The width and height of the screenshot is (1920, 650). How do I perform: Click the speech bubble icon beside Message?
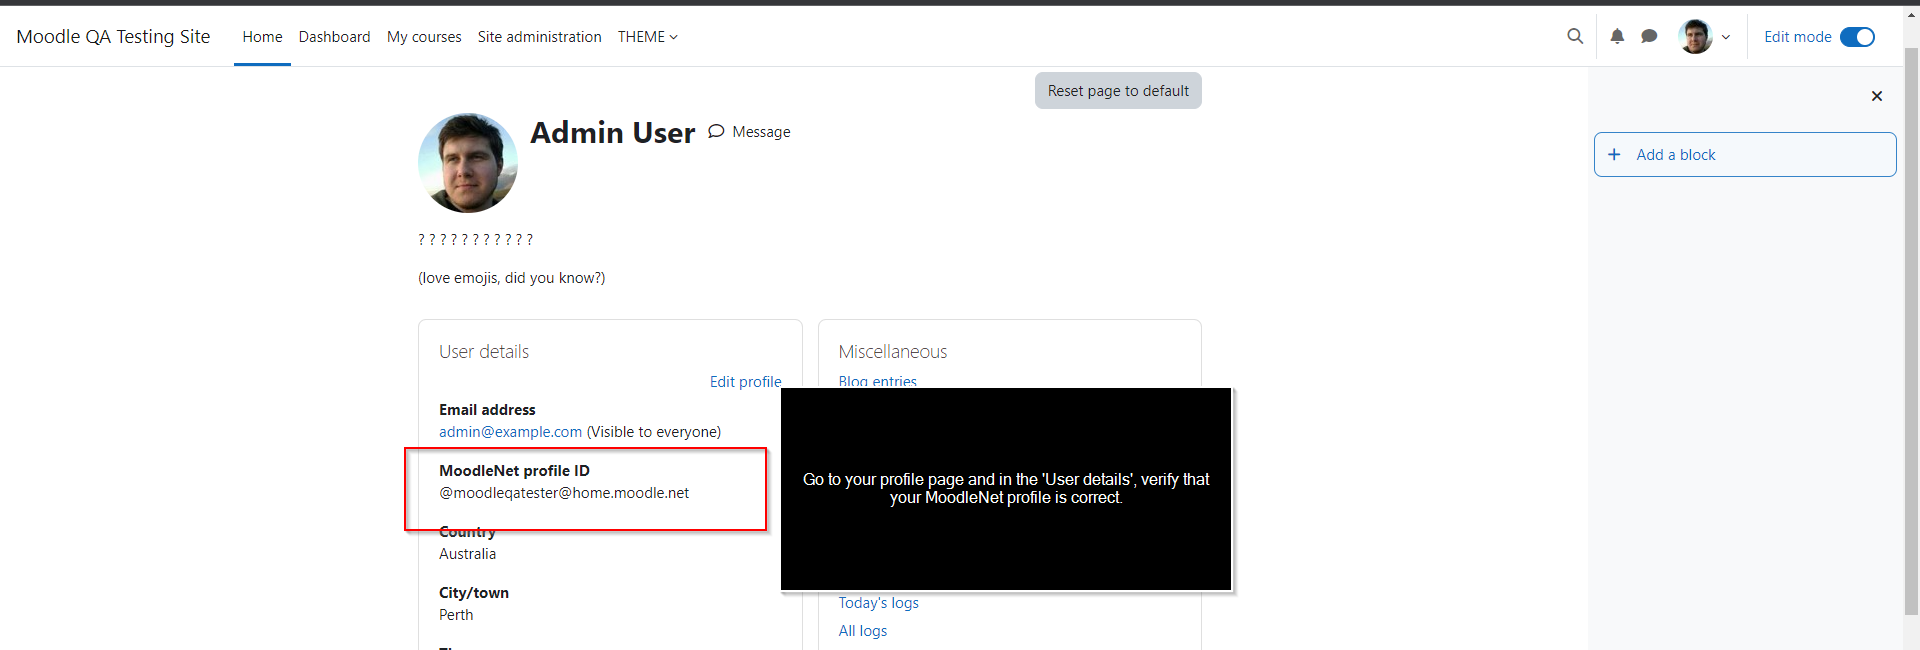(x=716, y=131)
